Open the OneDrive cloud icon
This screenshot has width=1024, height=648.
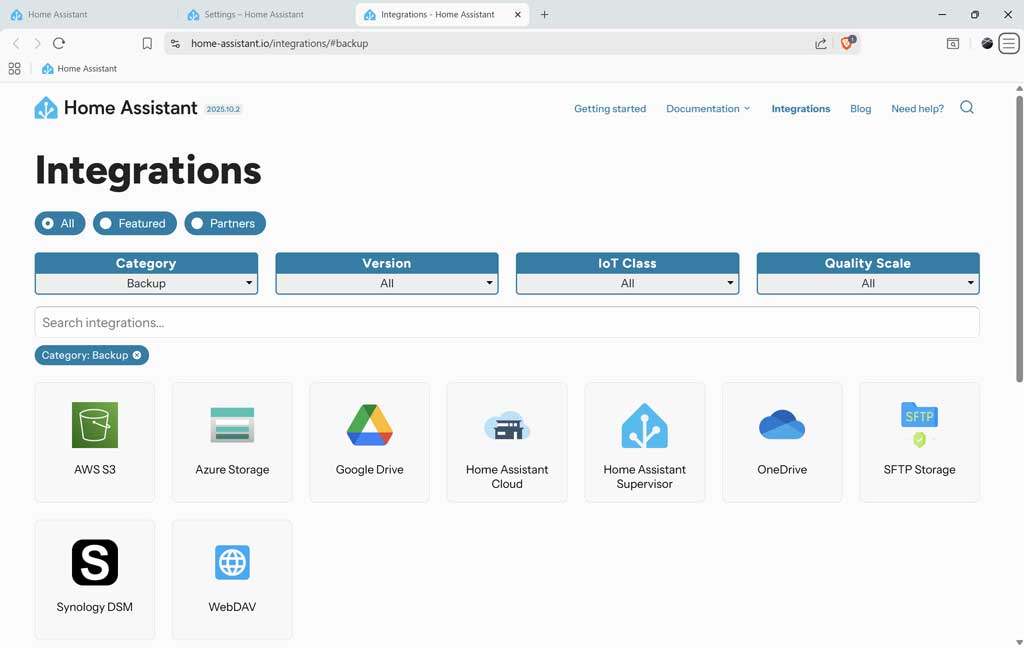[x=782, y=425]
